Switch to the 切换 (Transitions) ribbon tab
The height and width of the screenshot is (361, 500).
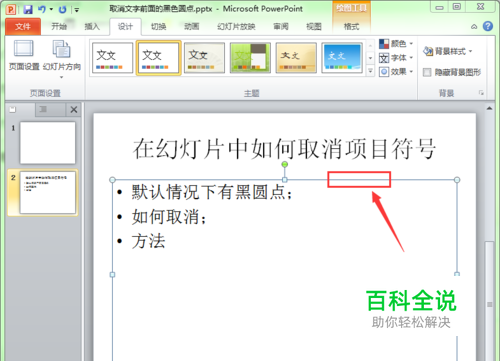[x=159, y=26]
